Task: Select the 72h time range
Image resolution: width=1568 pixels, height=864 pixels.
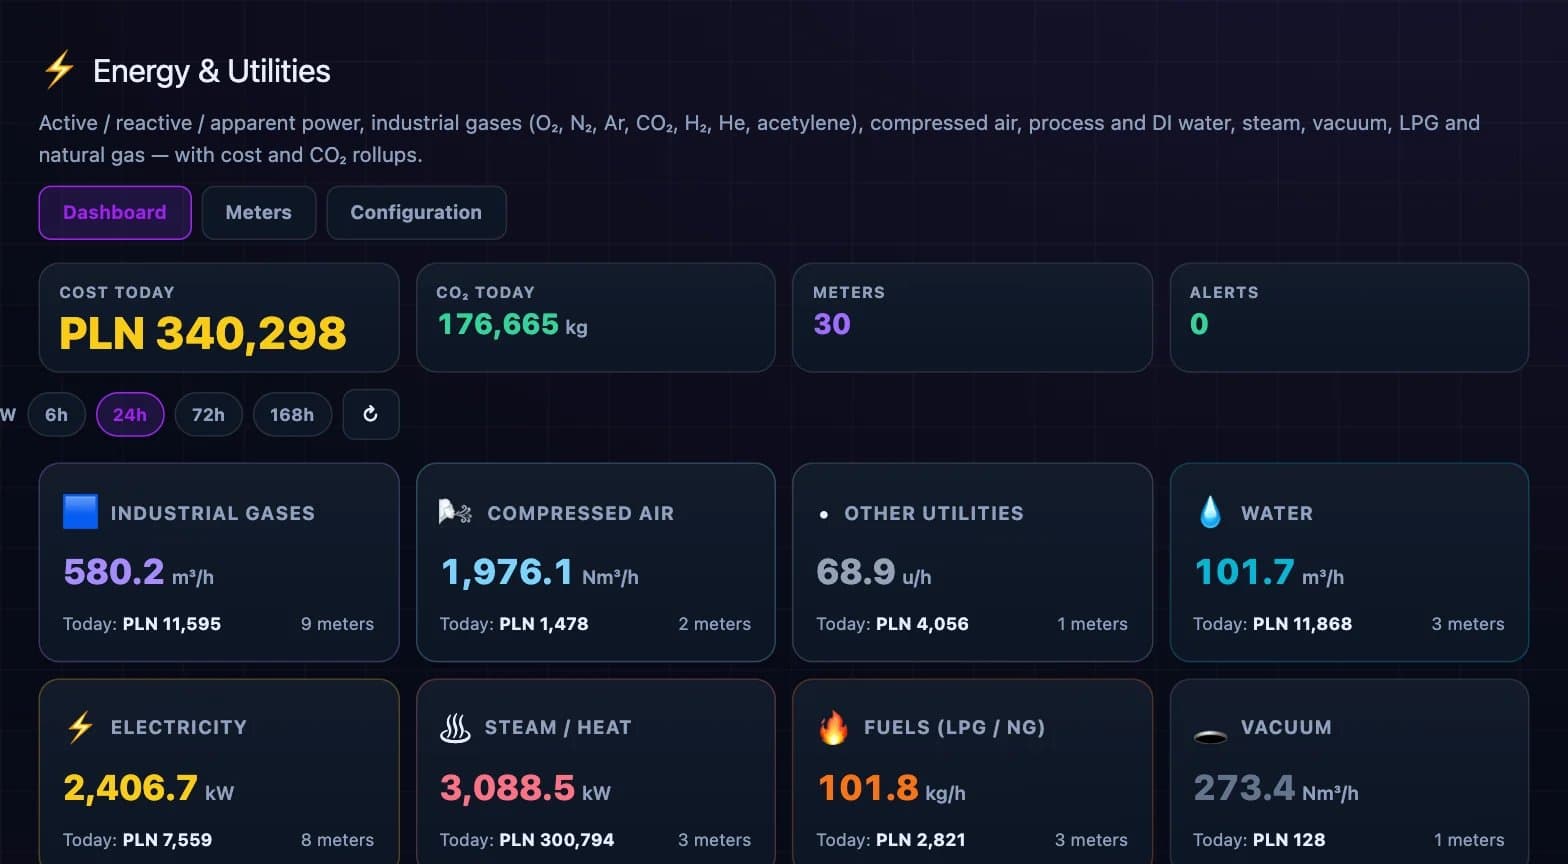Action: (208, 414)
